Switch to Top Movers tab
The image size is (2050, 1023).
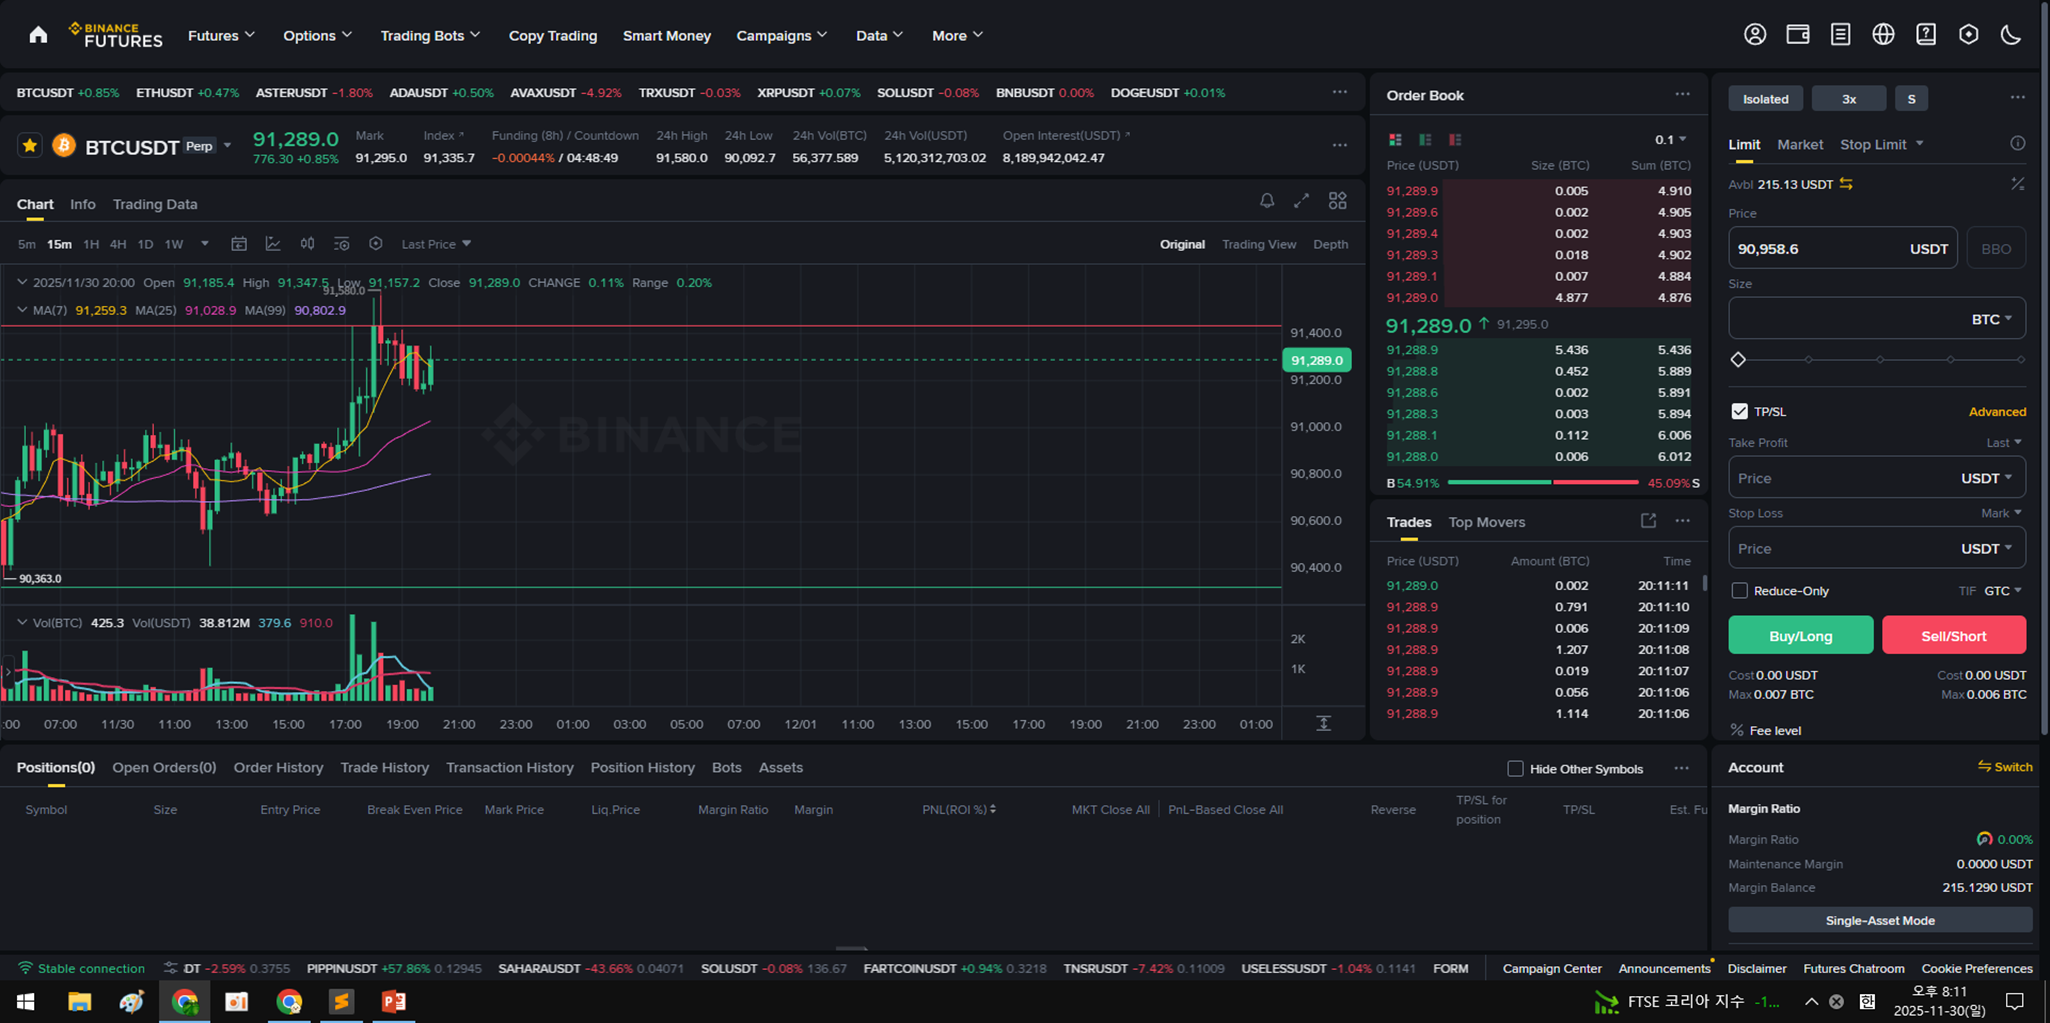[x=1486, y=522]
